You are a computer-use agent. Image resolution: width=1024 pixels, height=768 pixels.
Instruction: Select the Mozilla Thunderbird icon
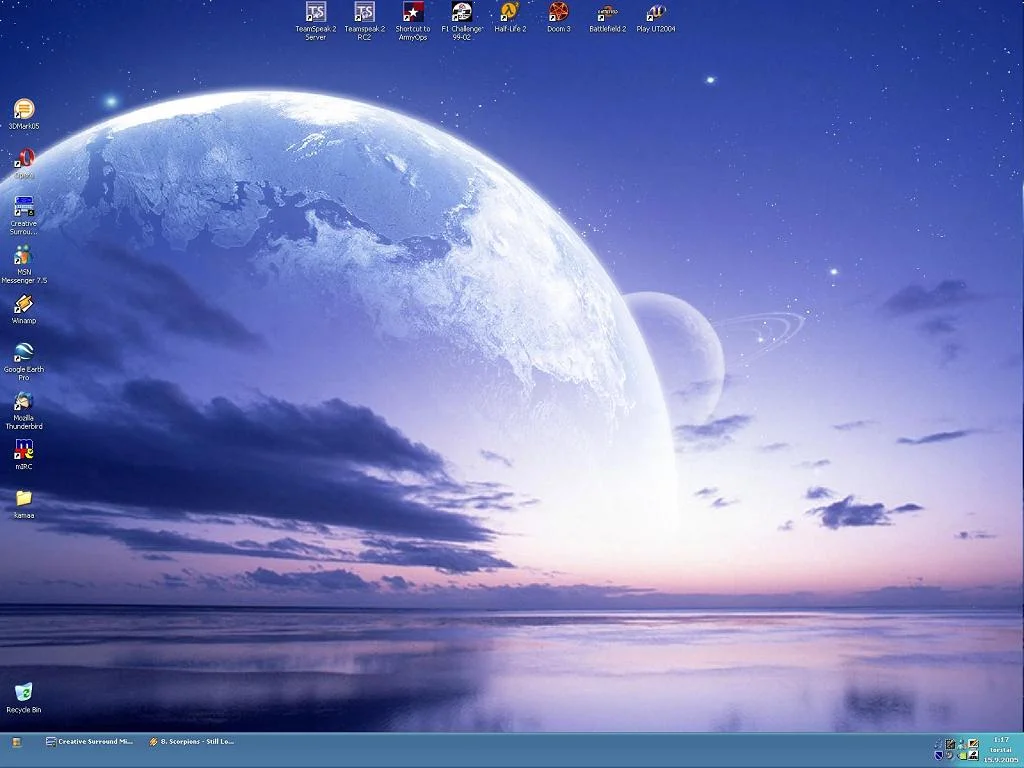(x=24, y=402)
